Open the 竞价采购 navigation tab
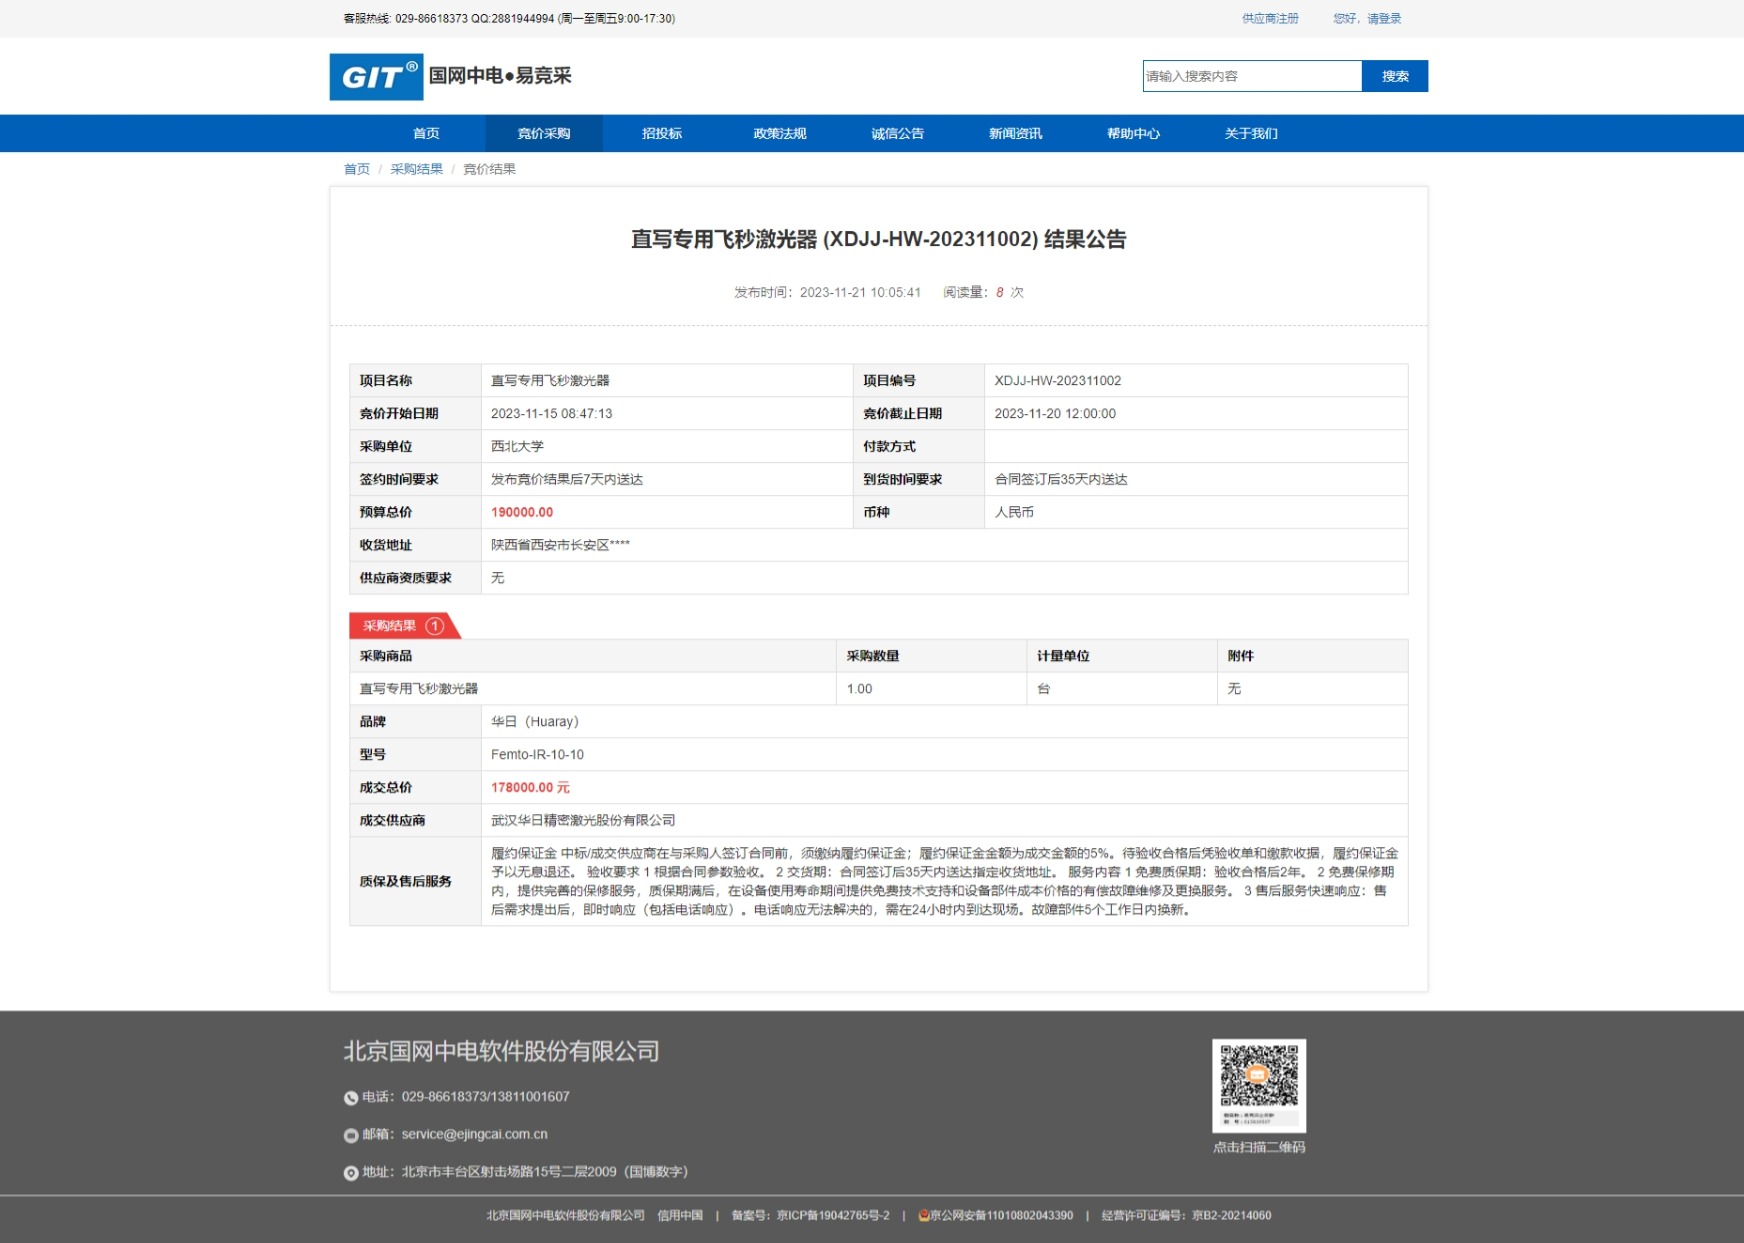 point(543,134)
